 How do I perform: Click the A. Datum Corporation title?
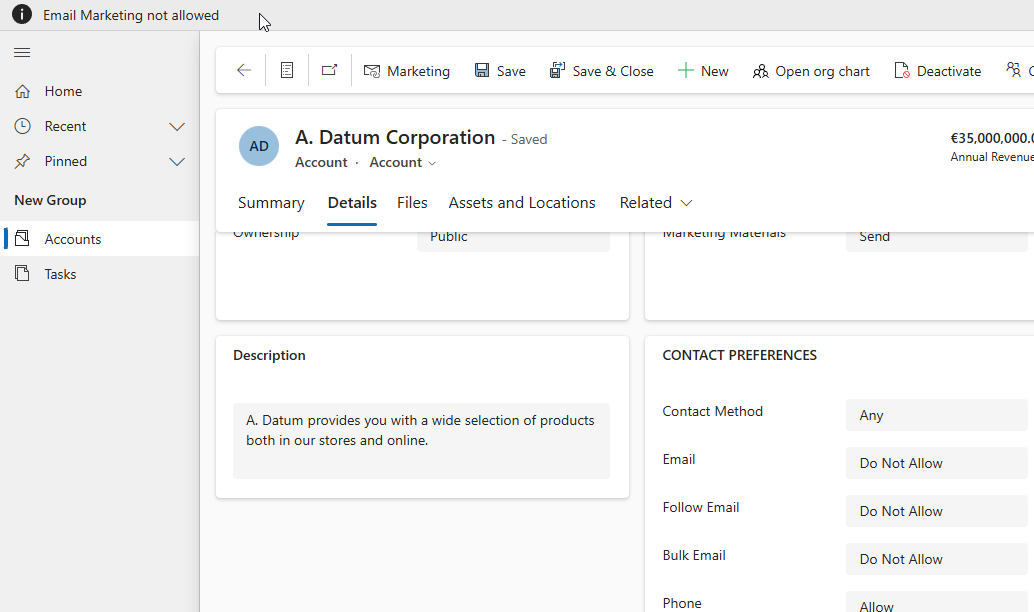(x=395, y=137)
